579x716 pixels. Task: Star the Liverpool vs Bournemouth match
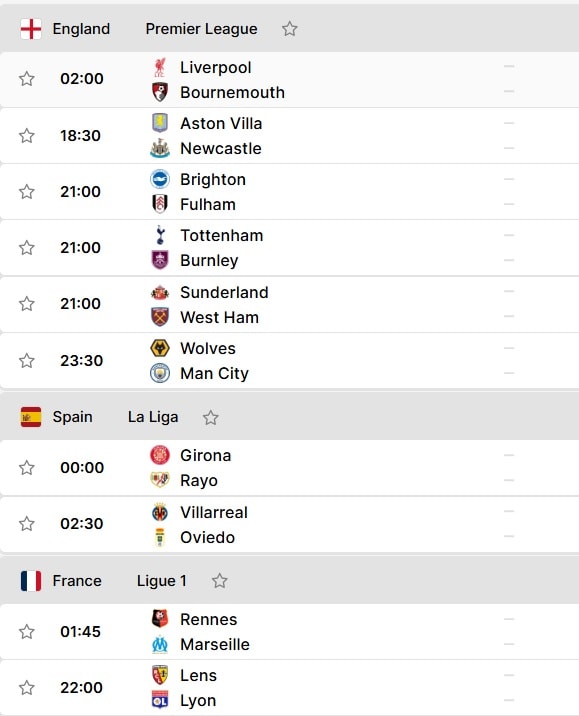coord(26,79)
